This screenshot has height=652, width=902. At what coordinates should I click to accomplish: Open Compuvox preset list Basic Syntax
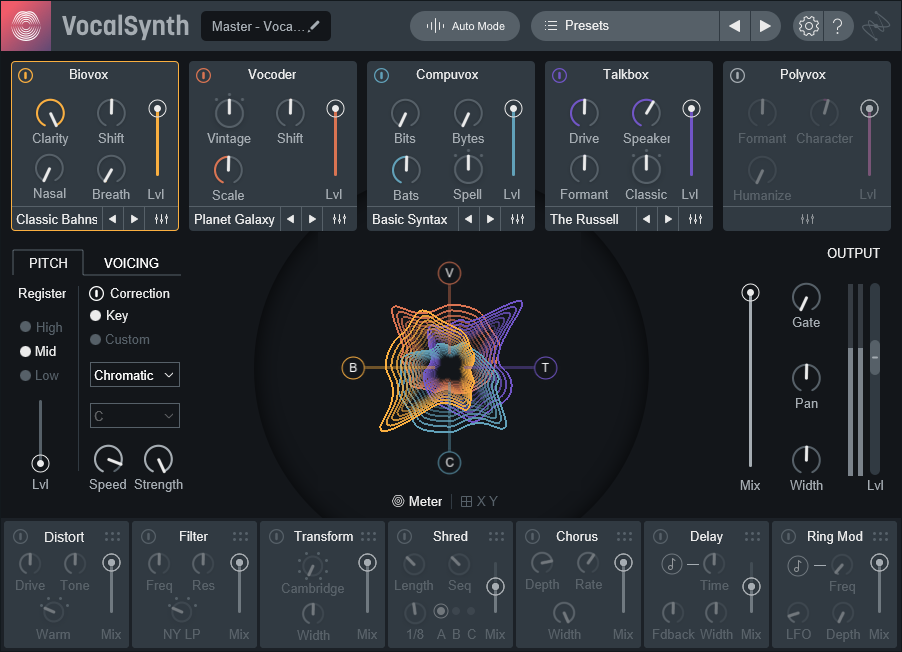pos(410,219)
